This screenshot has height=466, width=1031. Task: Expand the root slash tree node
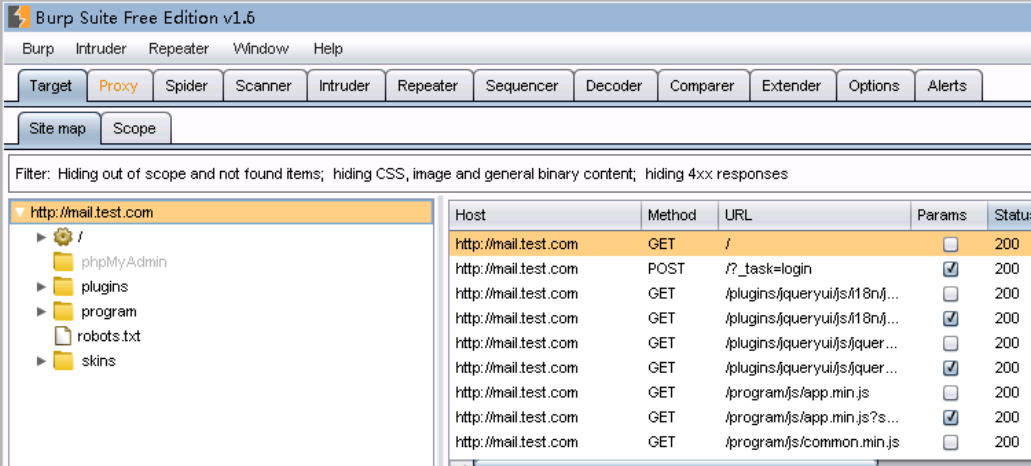(x=41, y=237)
